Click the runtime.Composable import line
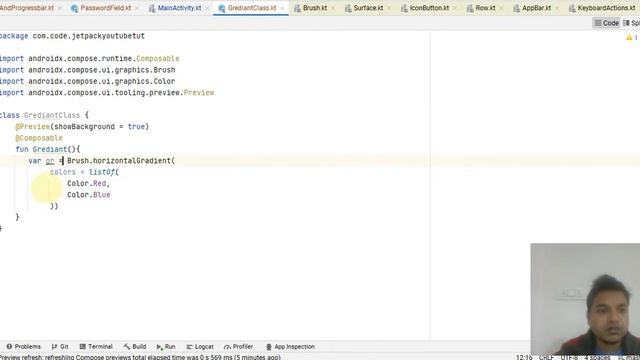Screen dimensions: 640x360 pos(89,59)
